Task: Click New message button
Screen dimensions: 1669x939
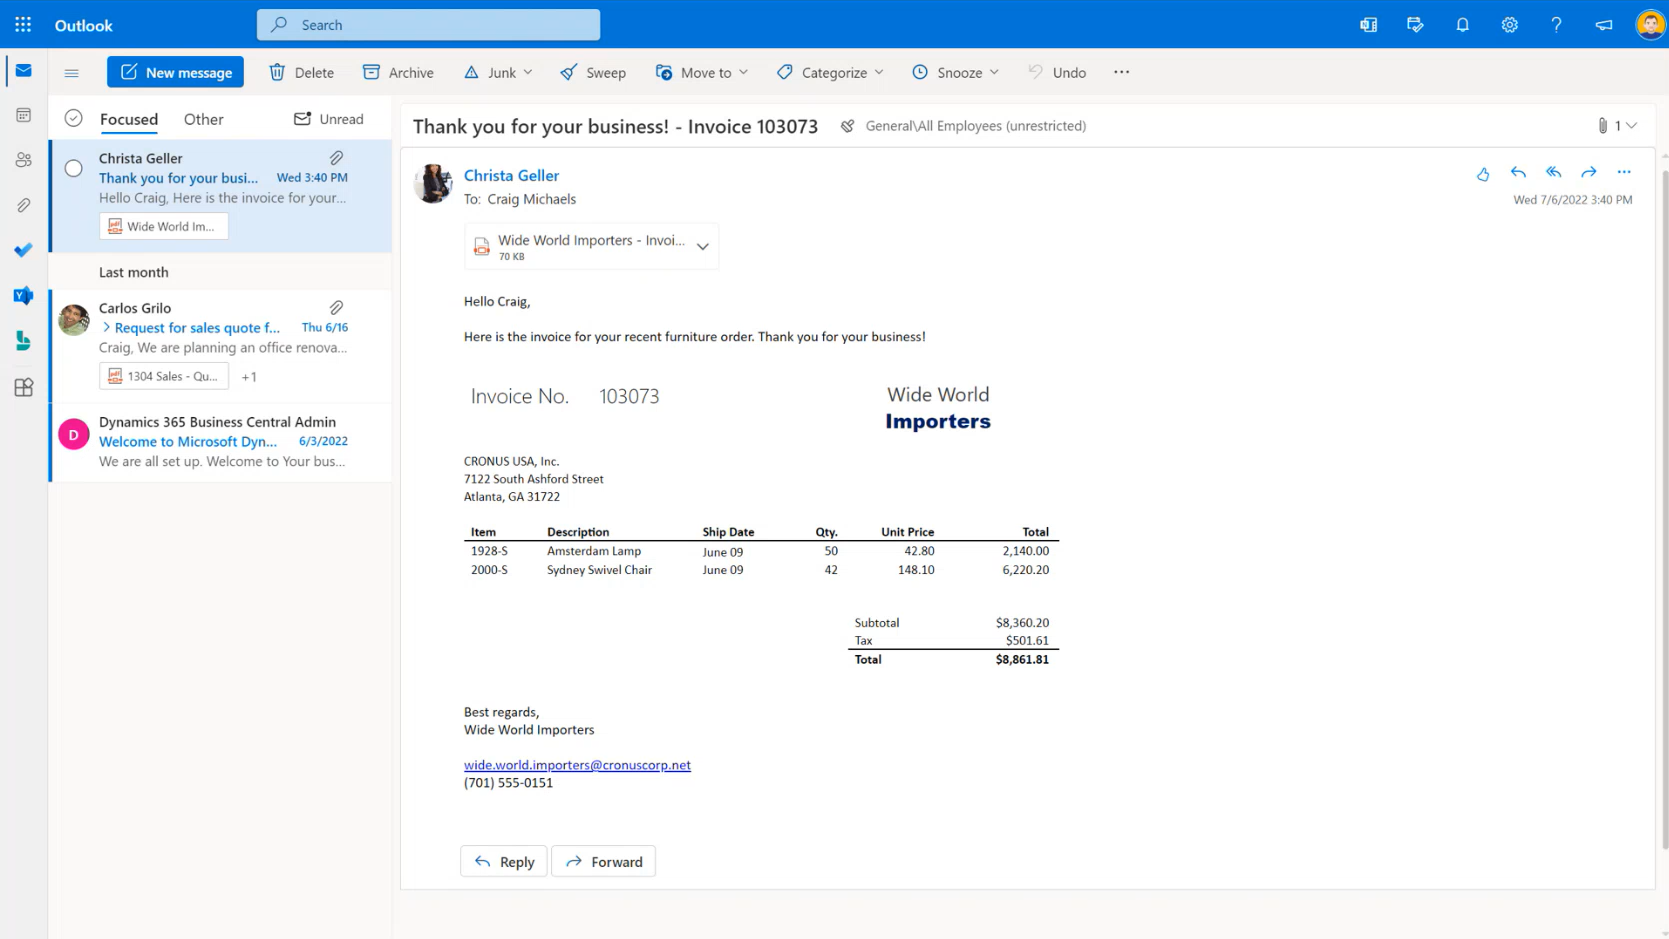Action: (x=176, y=72)
